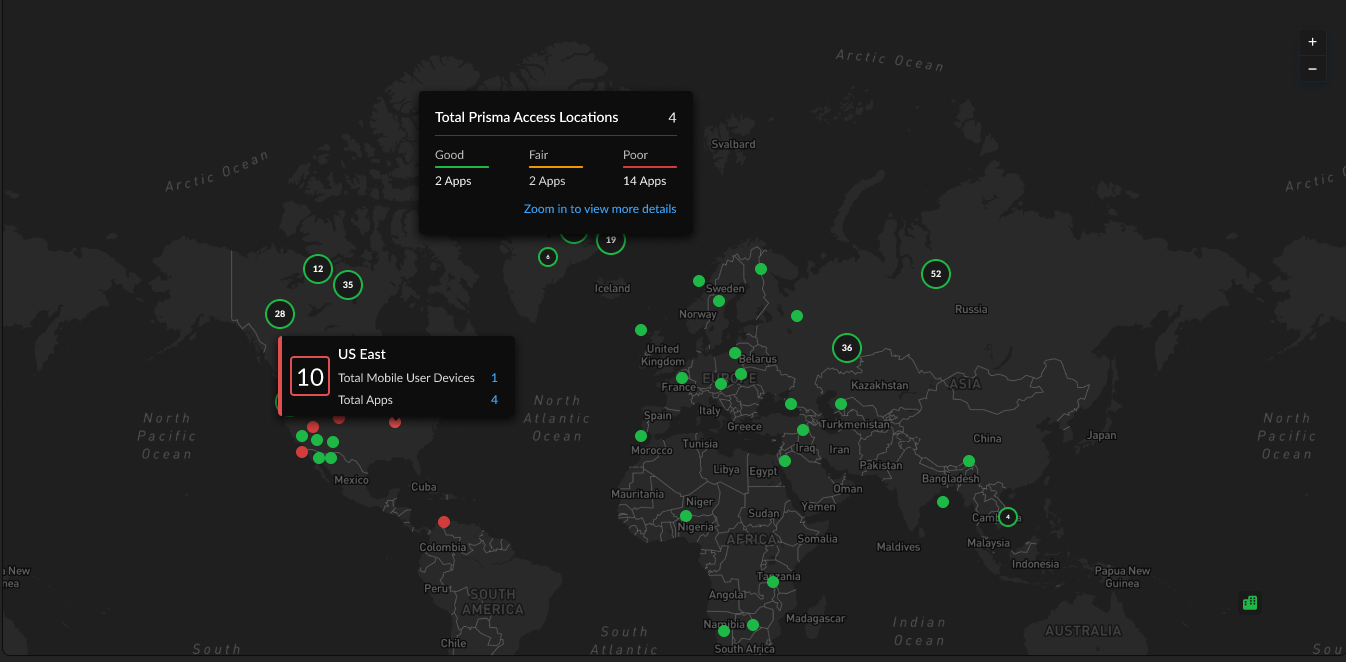Select the cluster marker labeled 4 near Malaysia
Viewport: 1346px width, 662px height.
(1008, 517)
